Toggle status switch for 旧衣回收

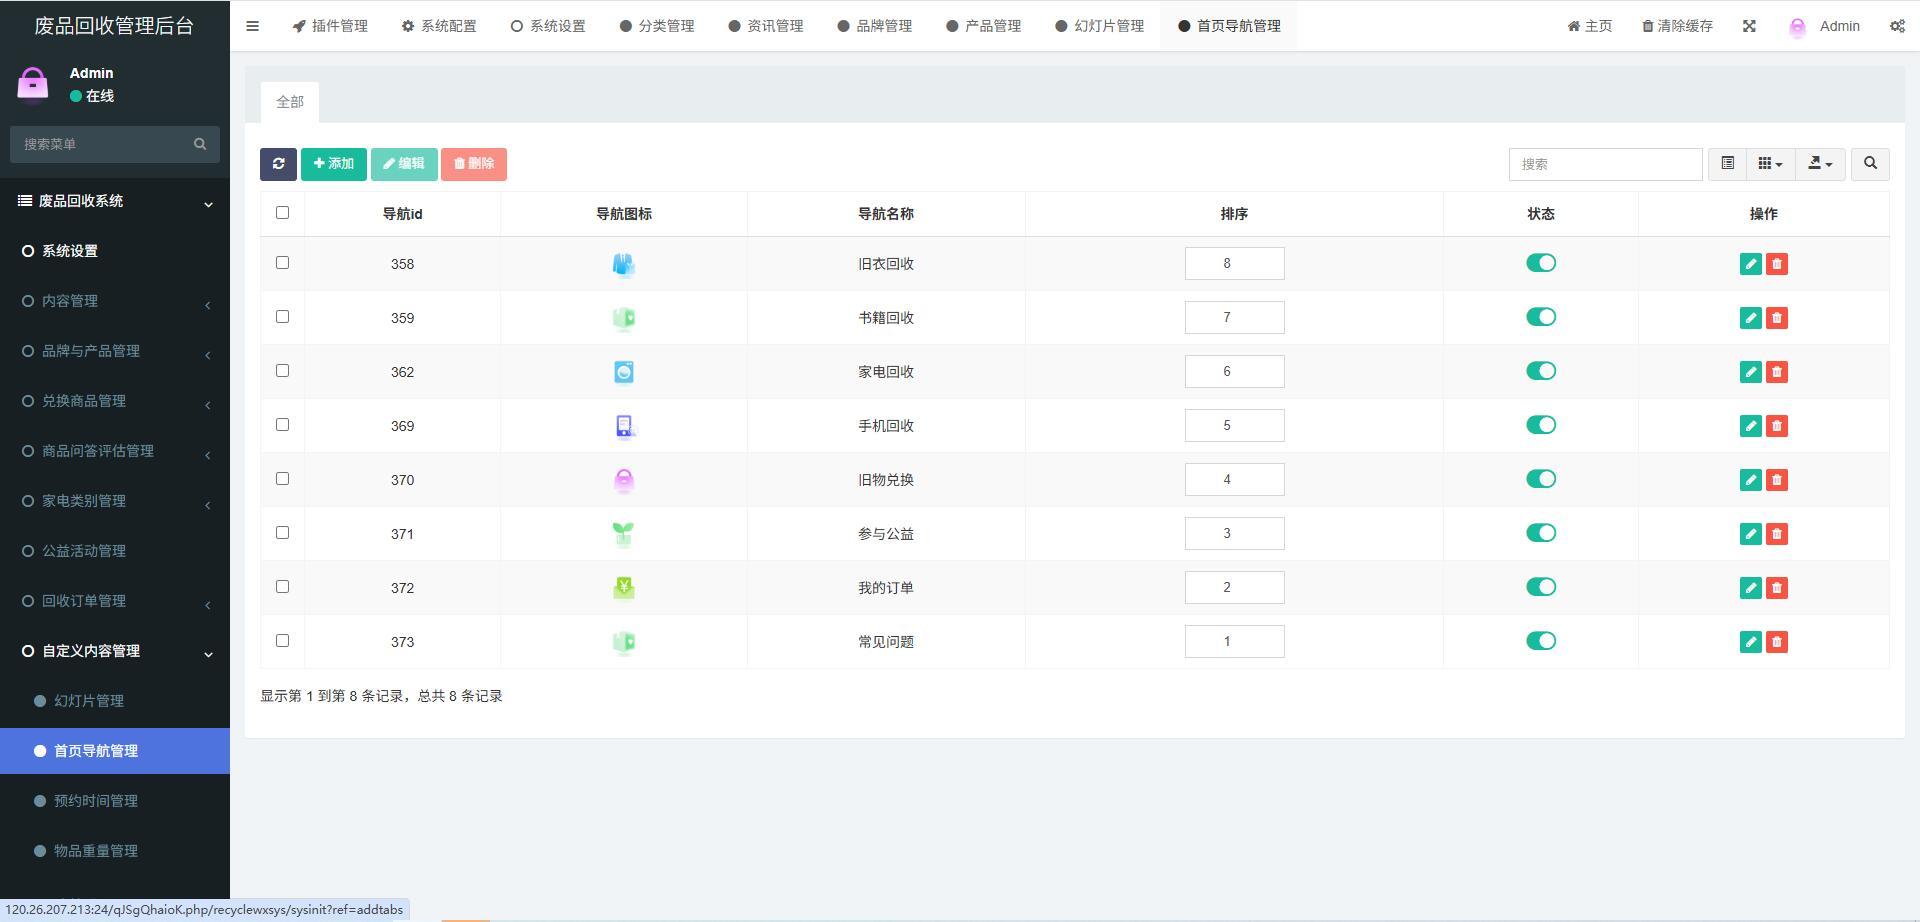1541,263
